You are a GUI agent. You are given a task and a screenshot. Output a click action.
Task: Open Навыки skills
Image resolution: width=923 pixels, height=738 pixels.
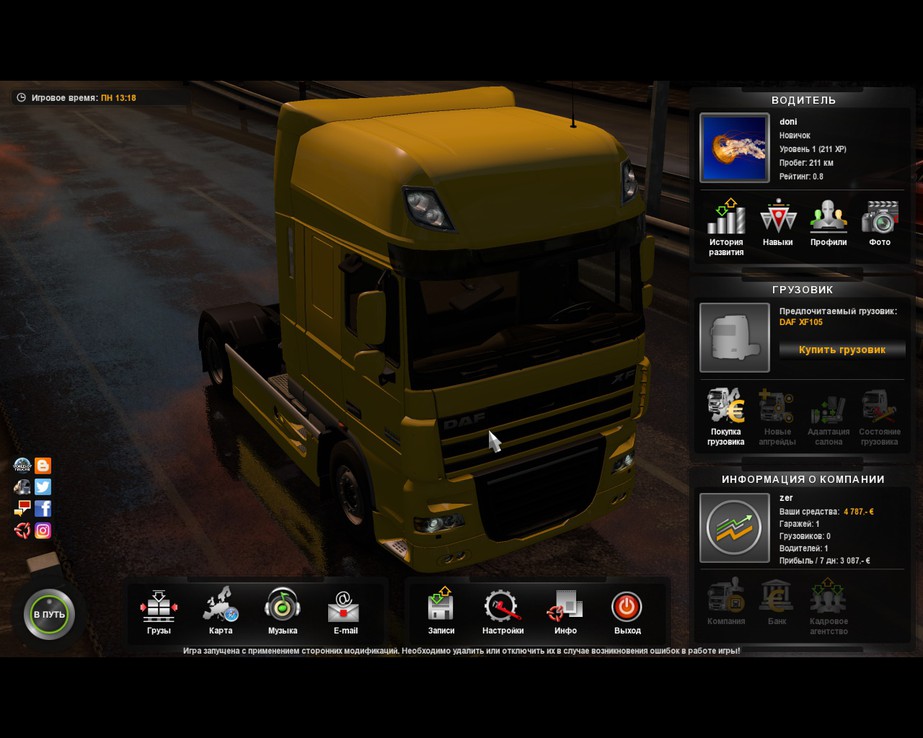click(x=778, y=222)
